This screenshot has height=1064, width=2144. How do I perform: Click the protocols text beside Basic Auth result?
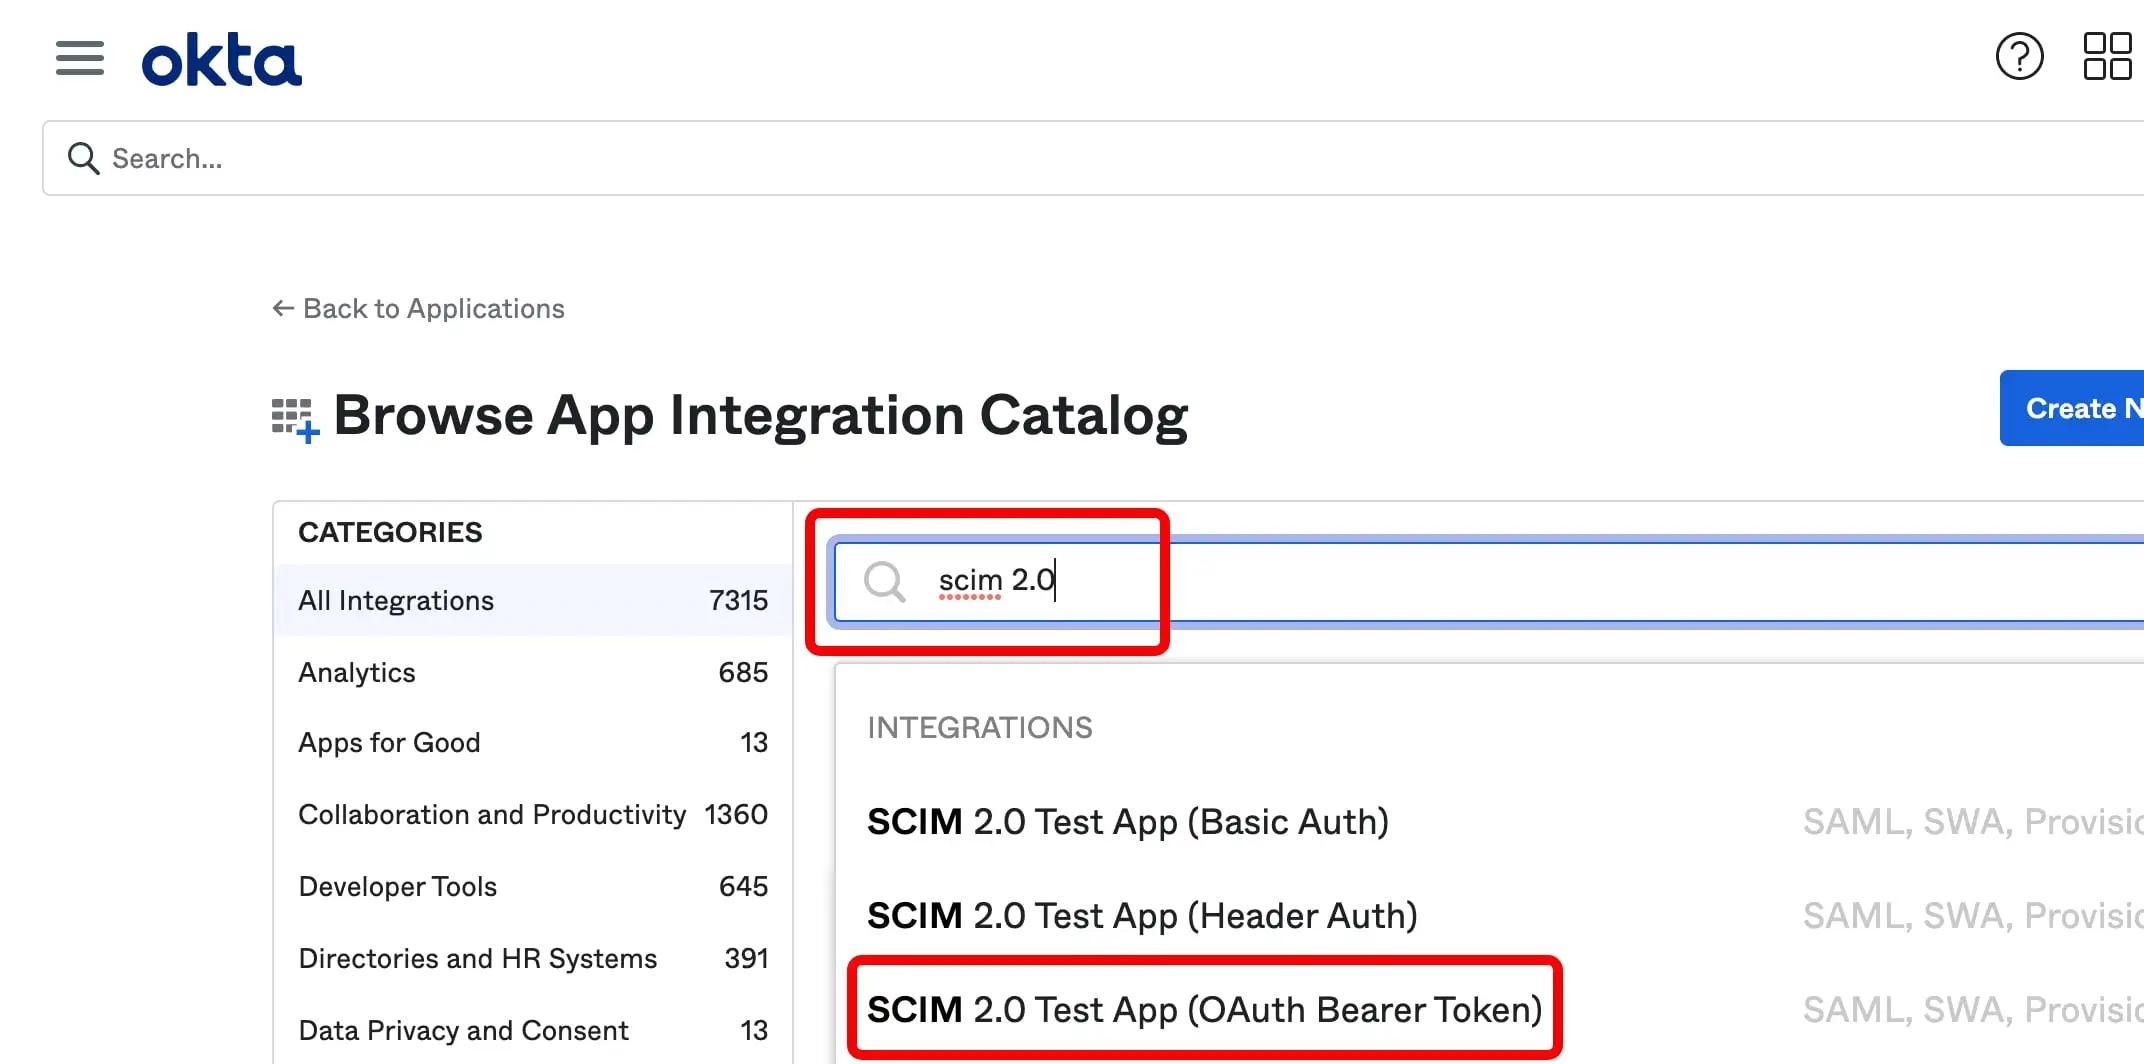coord(1973,822)
